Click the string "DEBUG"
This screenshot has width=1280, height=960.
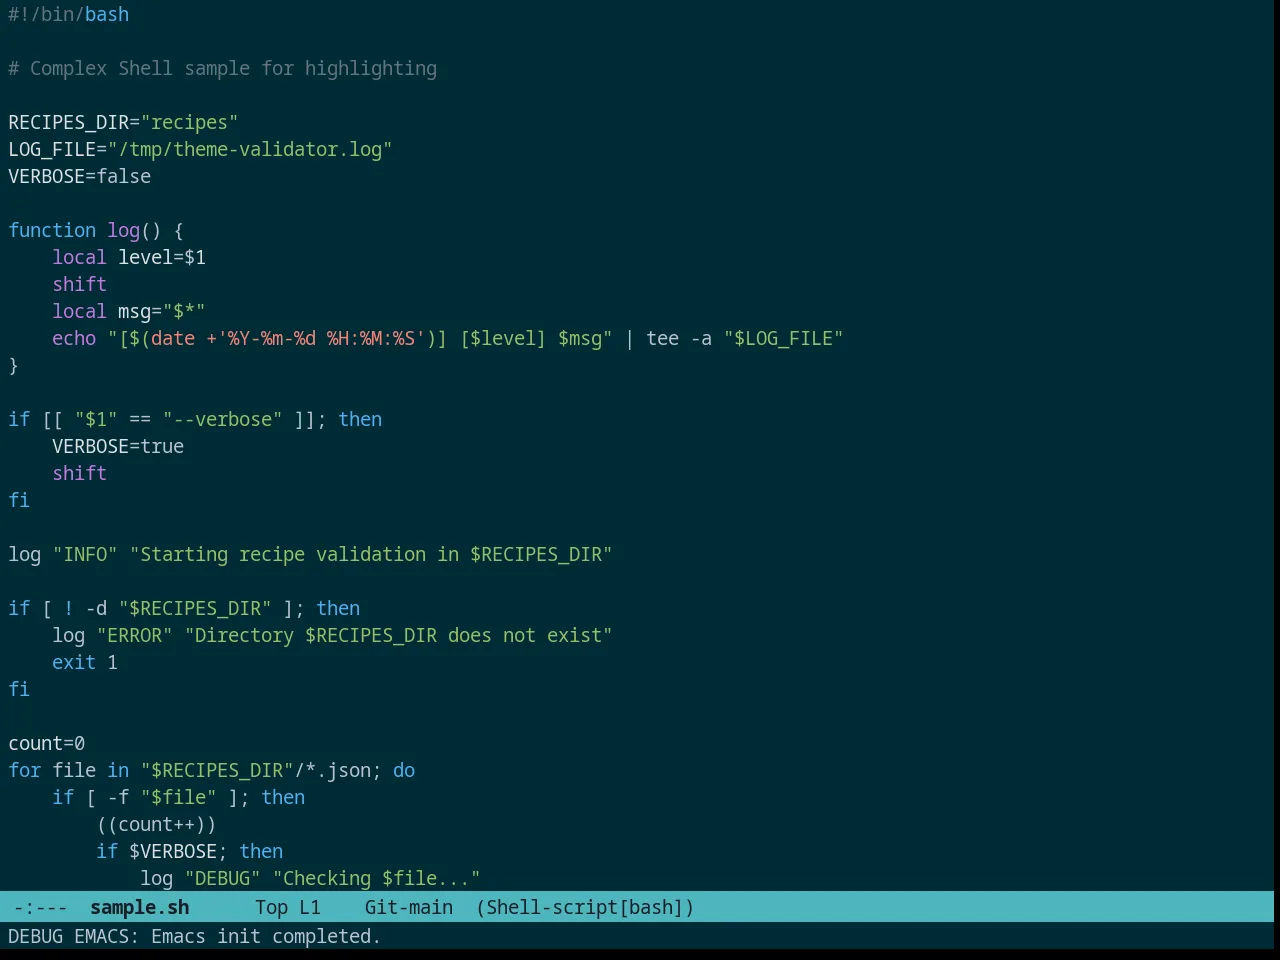pyautogui.click(x=222, y=878)
